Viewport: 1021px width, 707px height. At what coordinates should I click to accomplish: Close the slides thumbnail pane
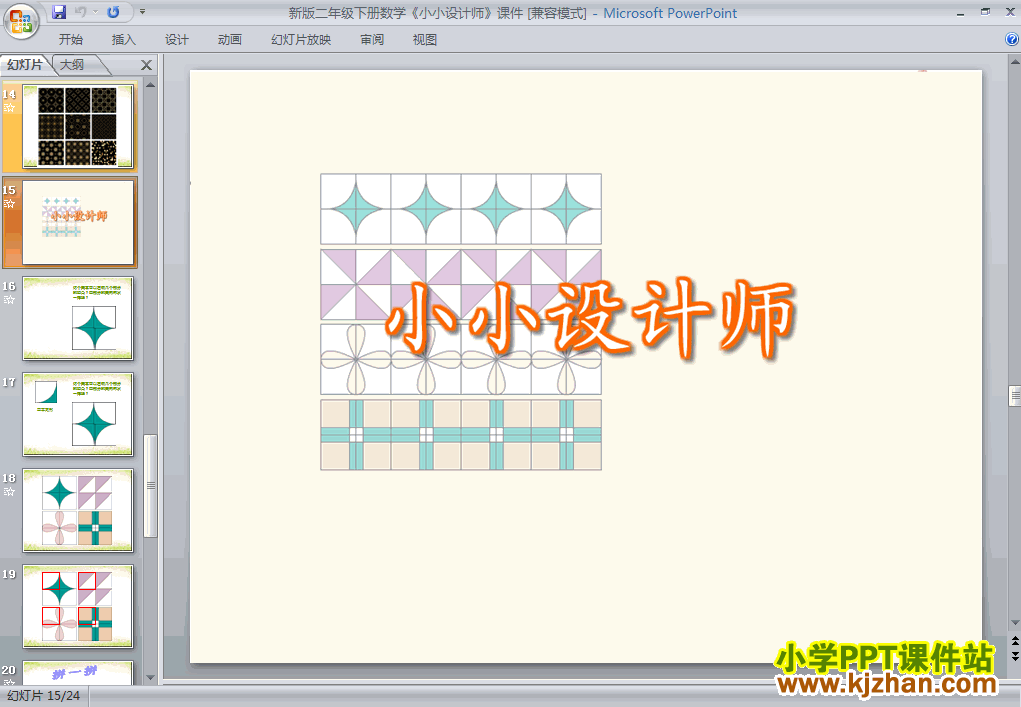(x=147, y=65)
